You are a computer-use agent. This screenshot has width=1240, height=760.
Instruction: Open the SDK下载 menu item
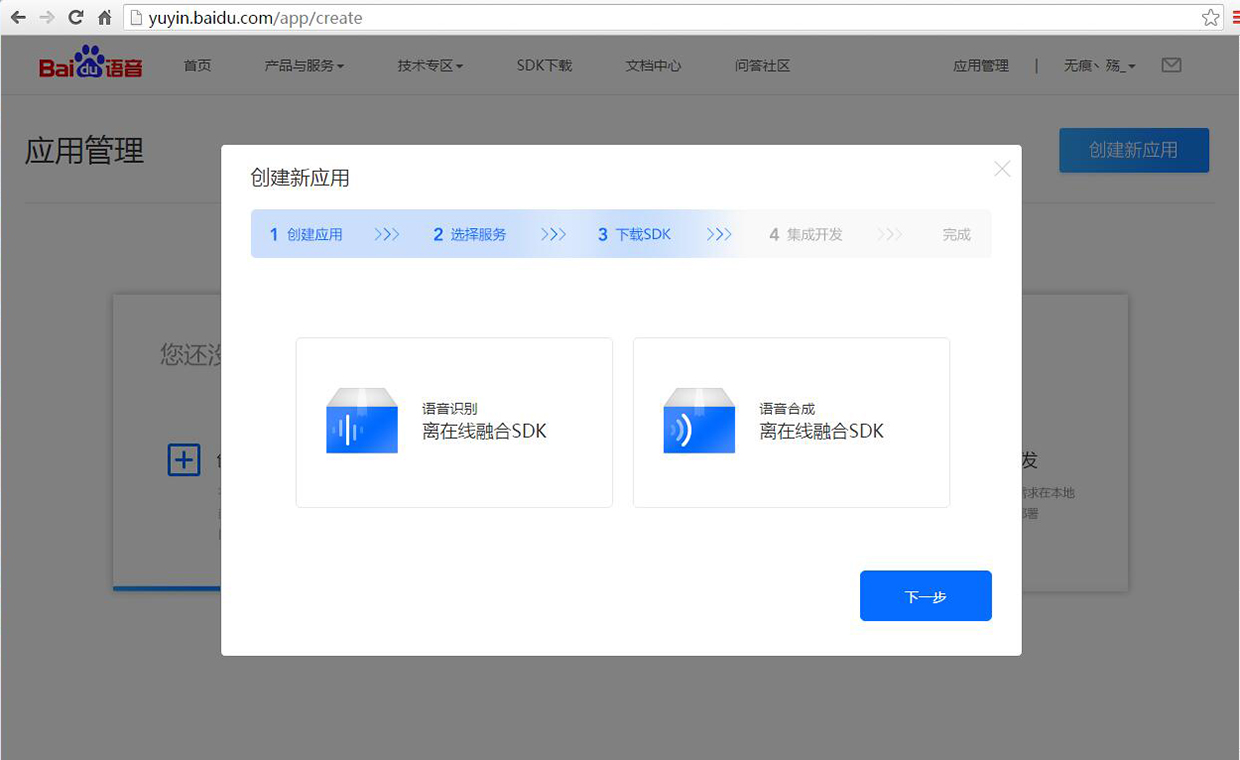544,66
